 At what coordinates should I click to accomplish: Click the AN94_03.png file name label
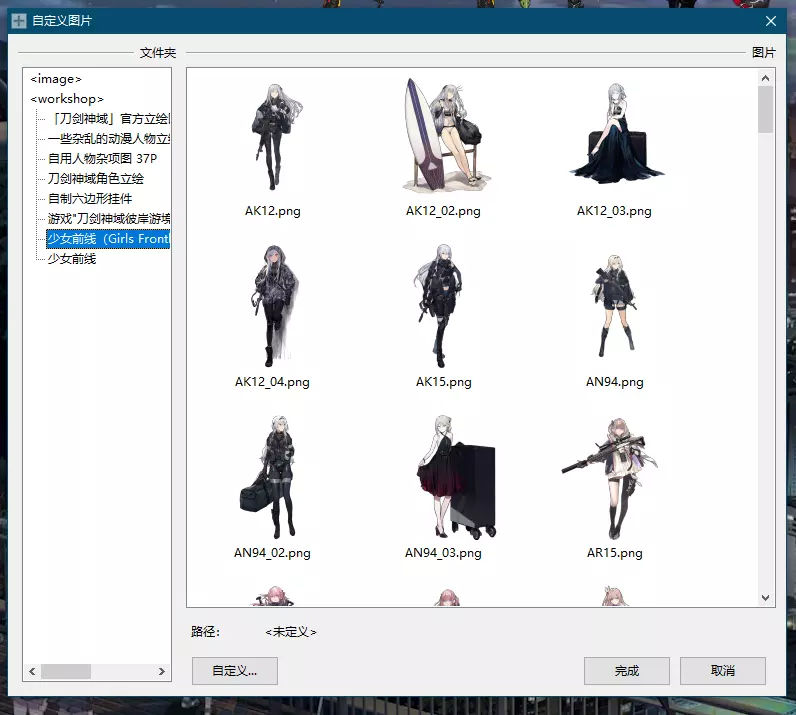[x=443, y=553]
